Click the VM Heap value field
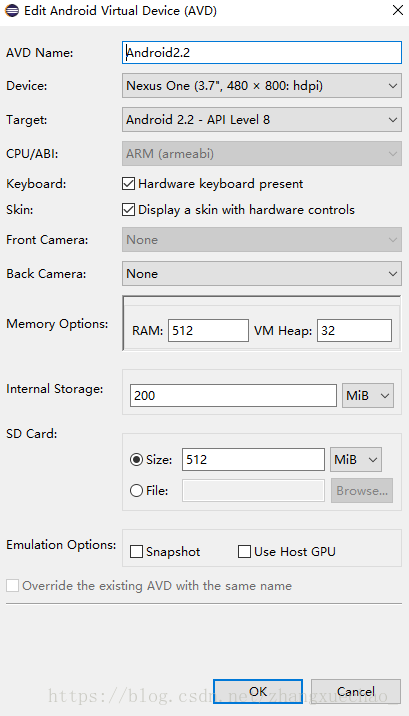Screen dimensions: 409x716 coord(354,331)
